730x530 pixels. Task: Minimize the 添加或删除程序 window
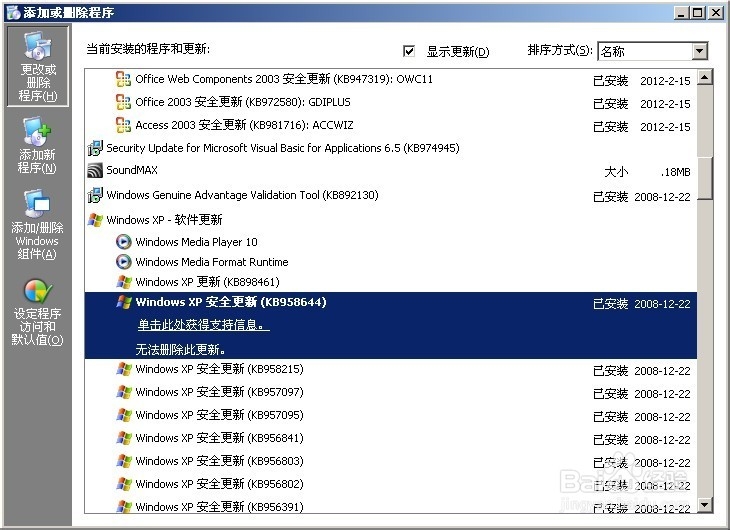[681, 13]
